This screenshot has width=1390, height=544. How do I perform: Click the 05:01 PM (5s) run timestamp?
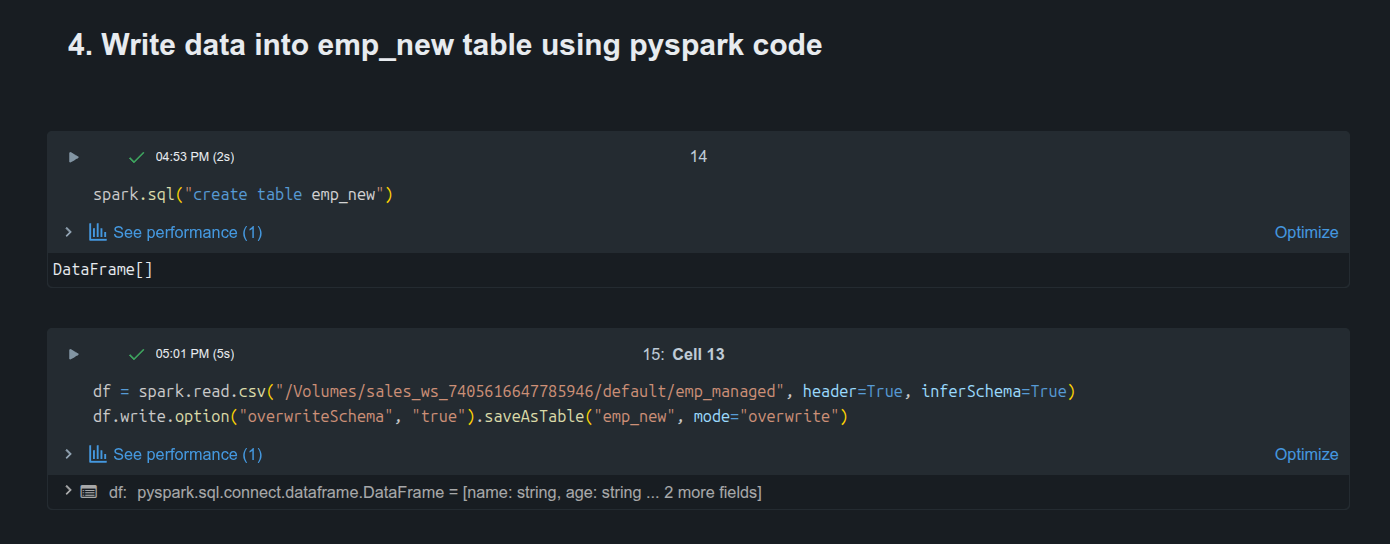point(195,354)
